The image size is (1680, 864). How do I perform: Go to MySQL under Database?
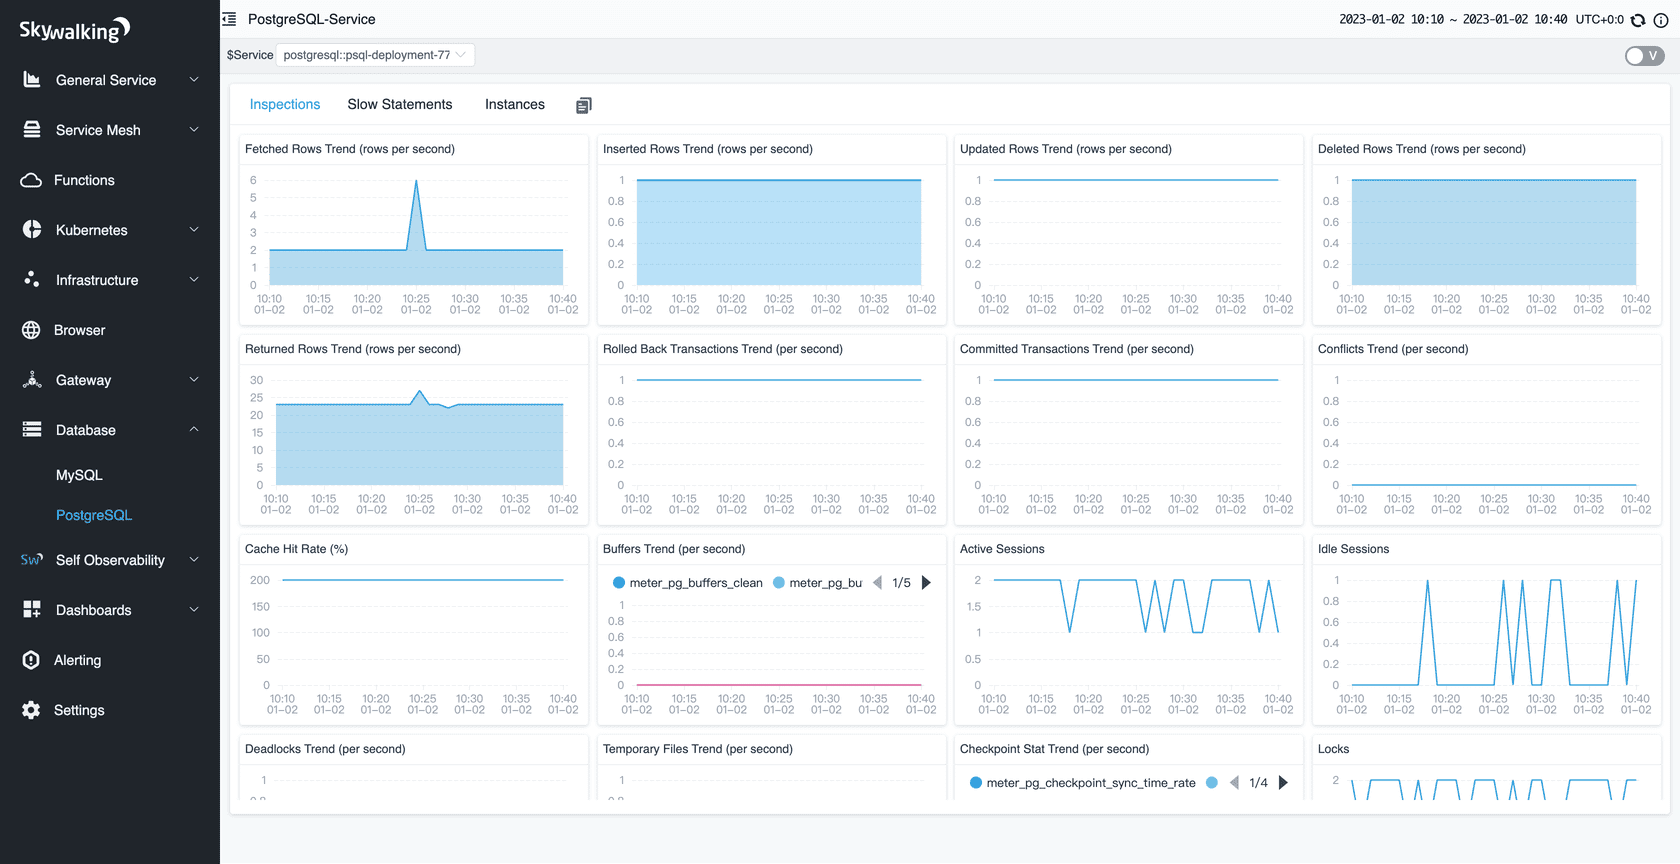[x=79, y=475]
